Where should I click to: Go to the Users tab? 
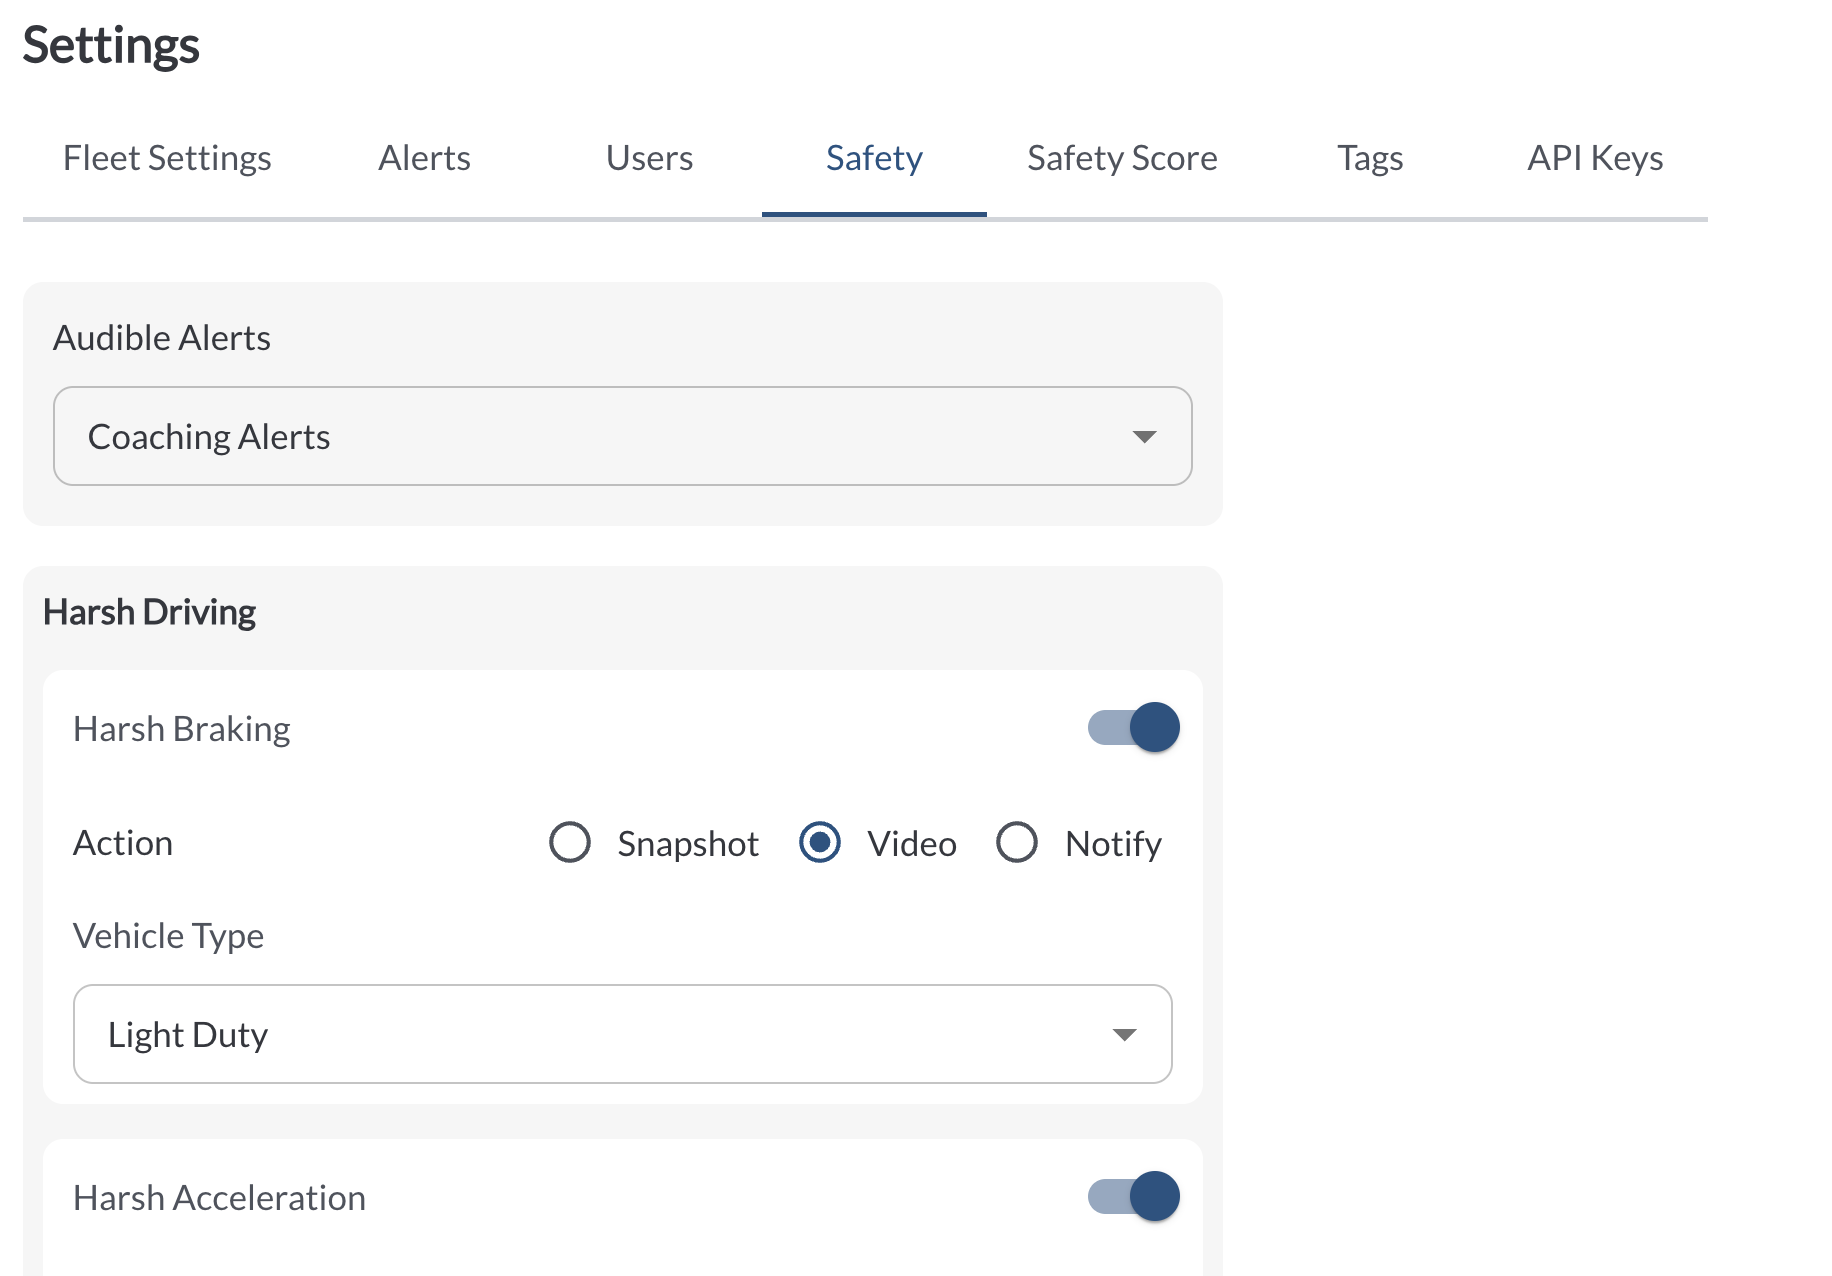click(649, 158)
